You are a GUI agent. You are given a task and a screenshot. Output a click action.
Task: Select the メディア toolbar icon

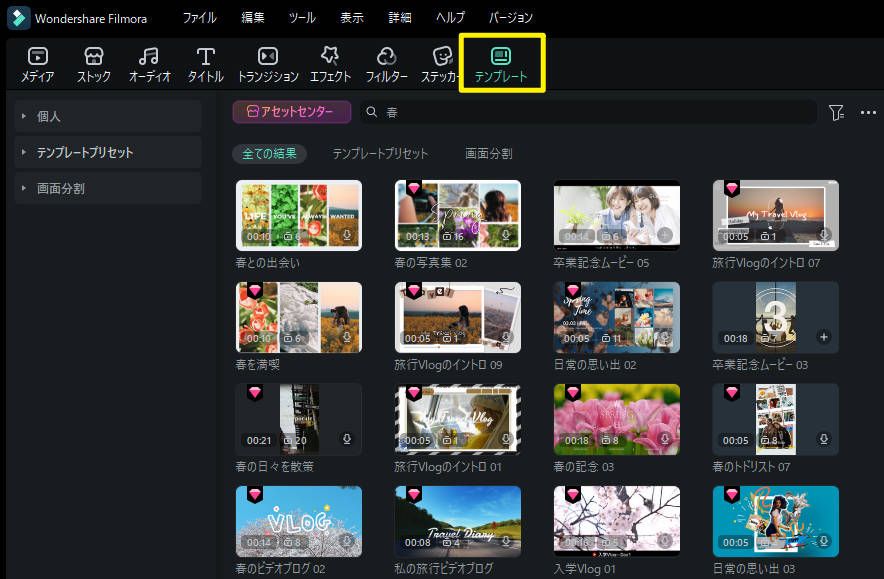tap(37, 63)
